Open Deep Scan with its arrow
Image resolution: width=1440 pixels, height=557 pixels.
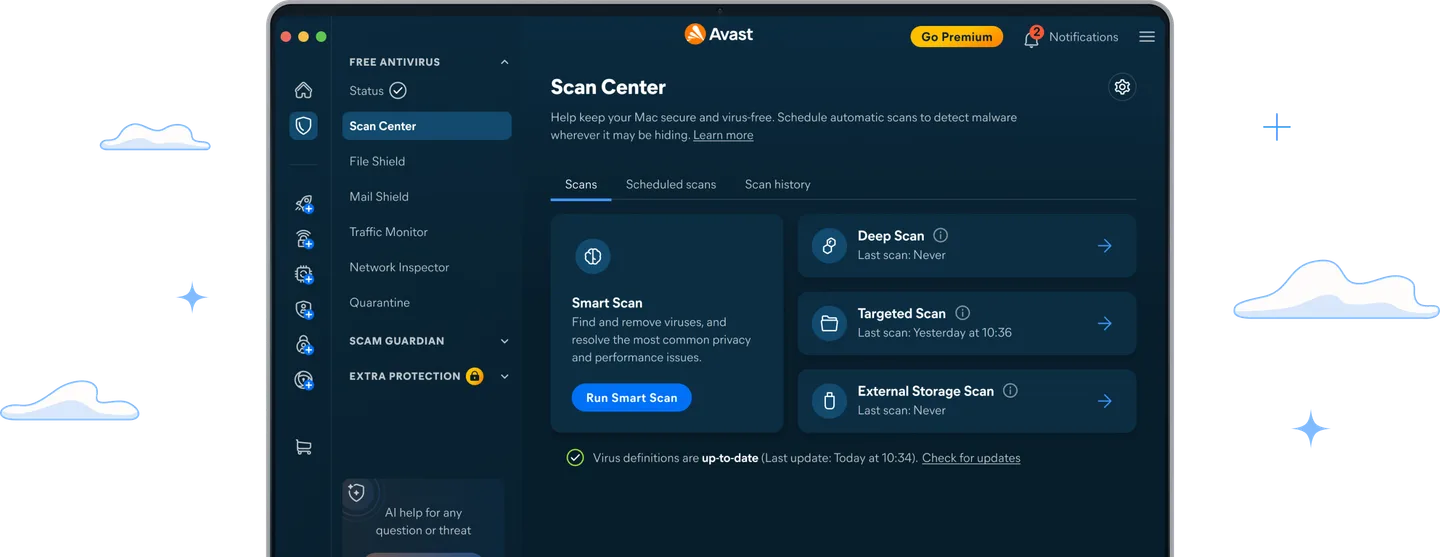(1104, 246)
